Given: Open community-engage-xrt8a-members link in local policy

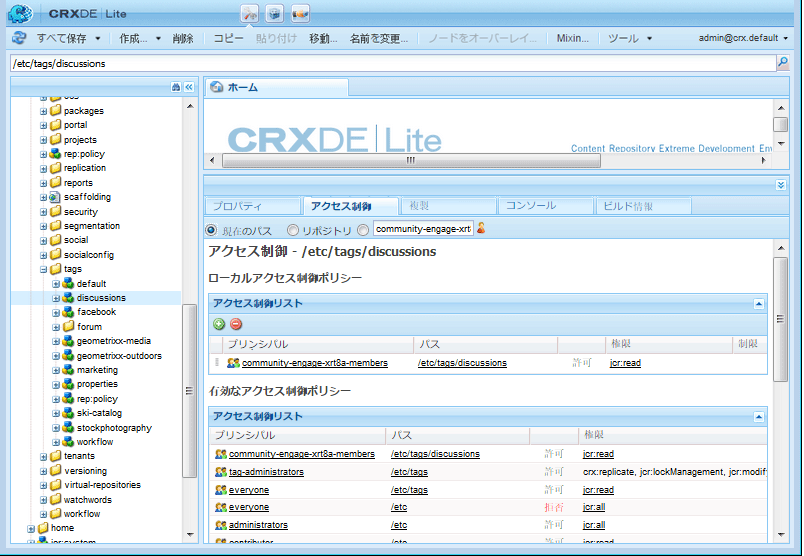Looking at the screenshot, I should (315, 363).
